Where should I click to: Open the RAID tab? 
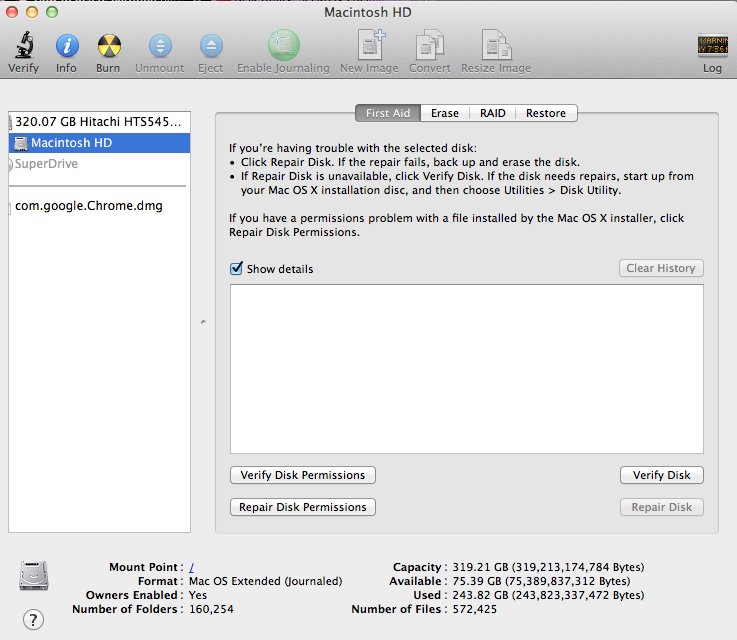493,113
